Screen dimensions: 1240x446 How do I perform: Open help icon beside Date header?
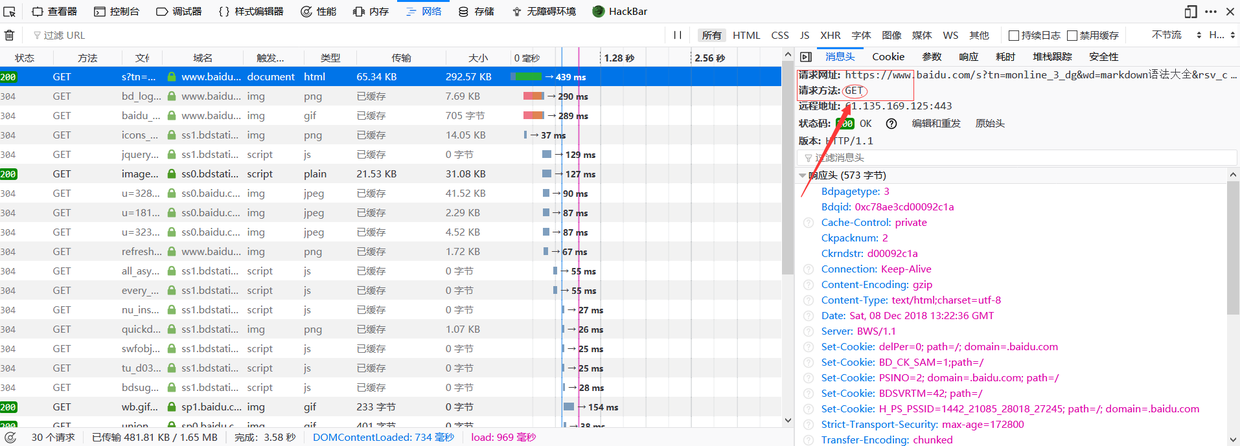click(808, 315)
